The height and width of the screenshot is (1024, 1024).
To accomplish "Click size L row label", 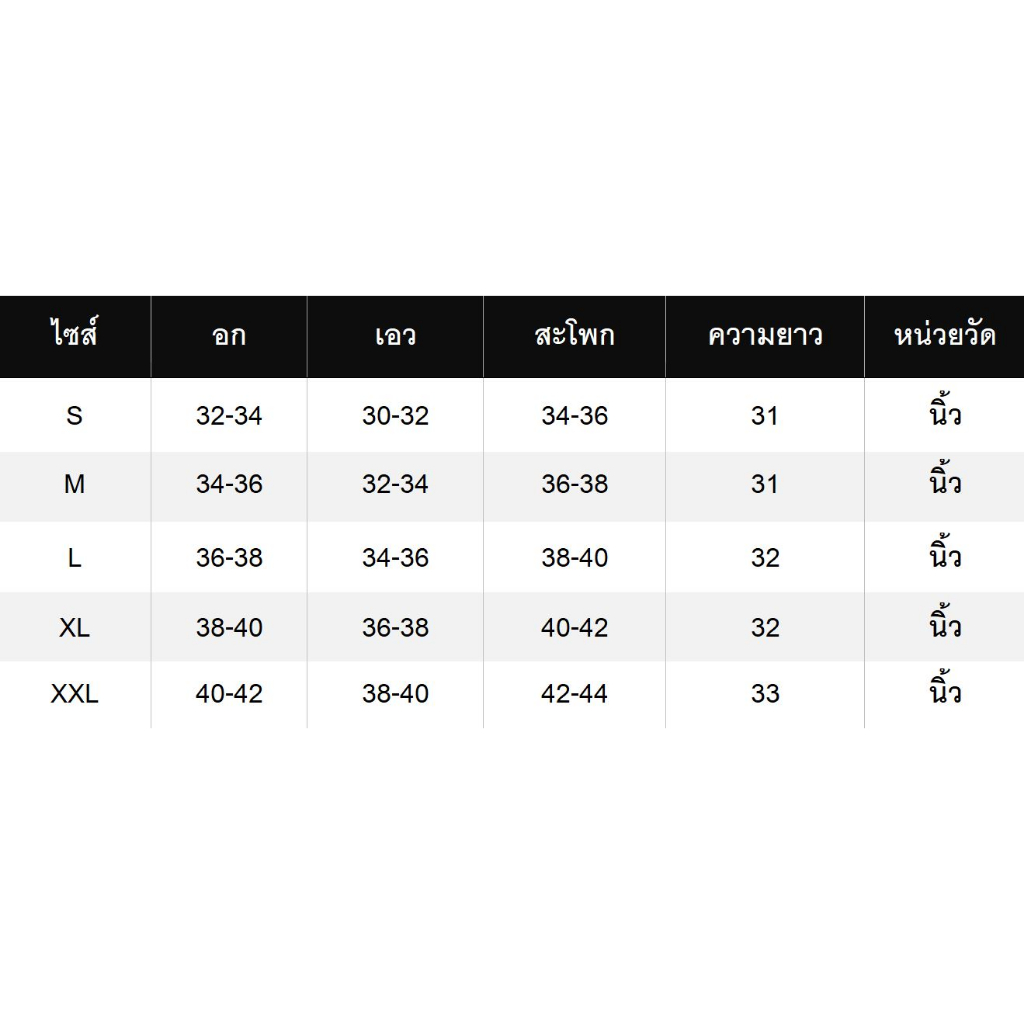I will pyautogui.click(x=74, y=558).
